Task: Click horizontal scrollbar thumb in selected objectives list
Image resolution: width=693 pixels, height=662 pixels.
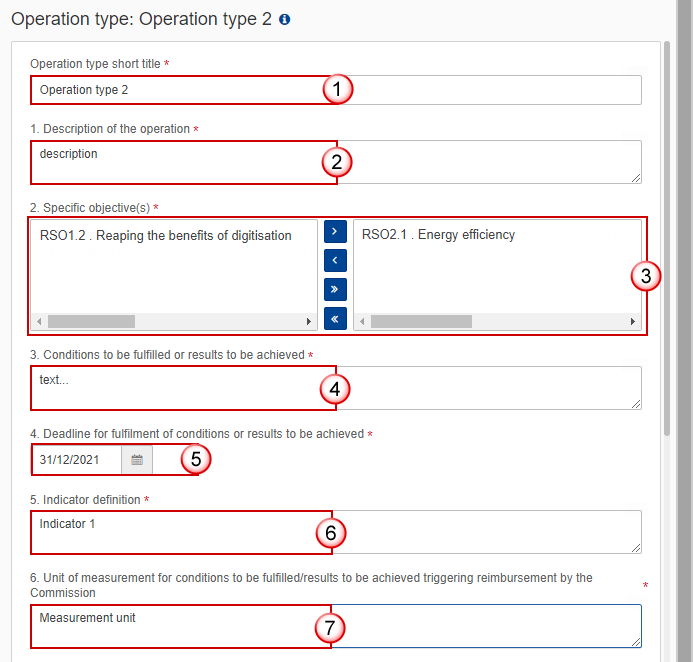Action: (421, 321)
